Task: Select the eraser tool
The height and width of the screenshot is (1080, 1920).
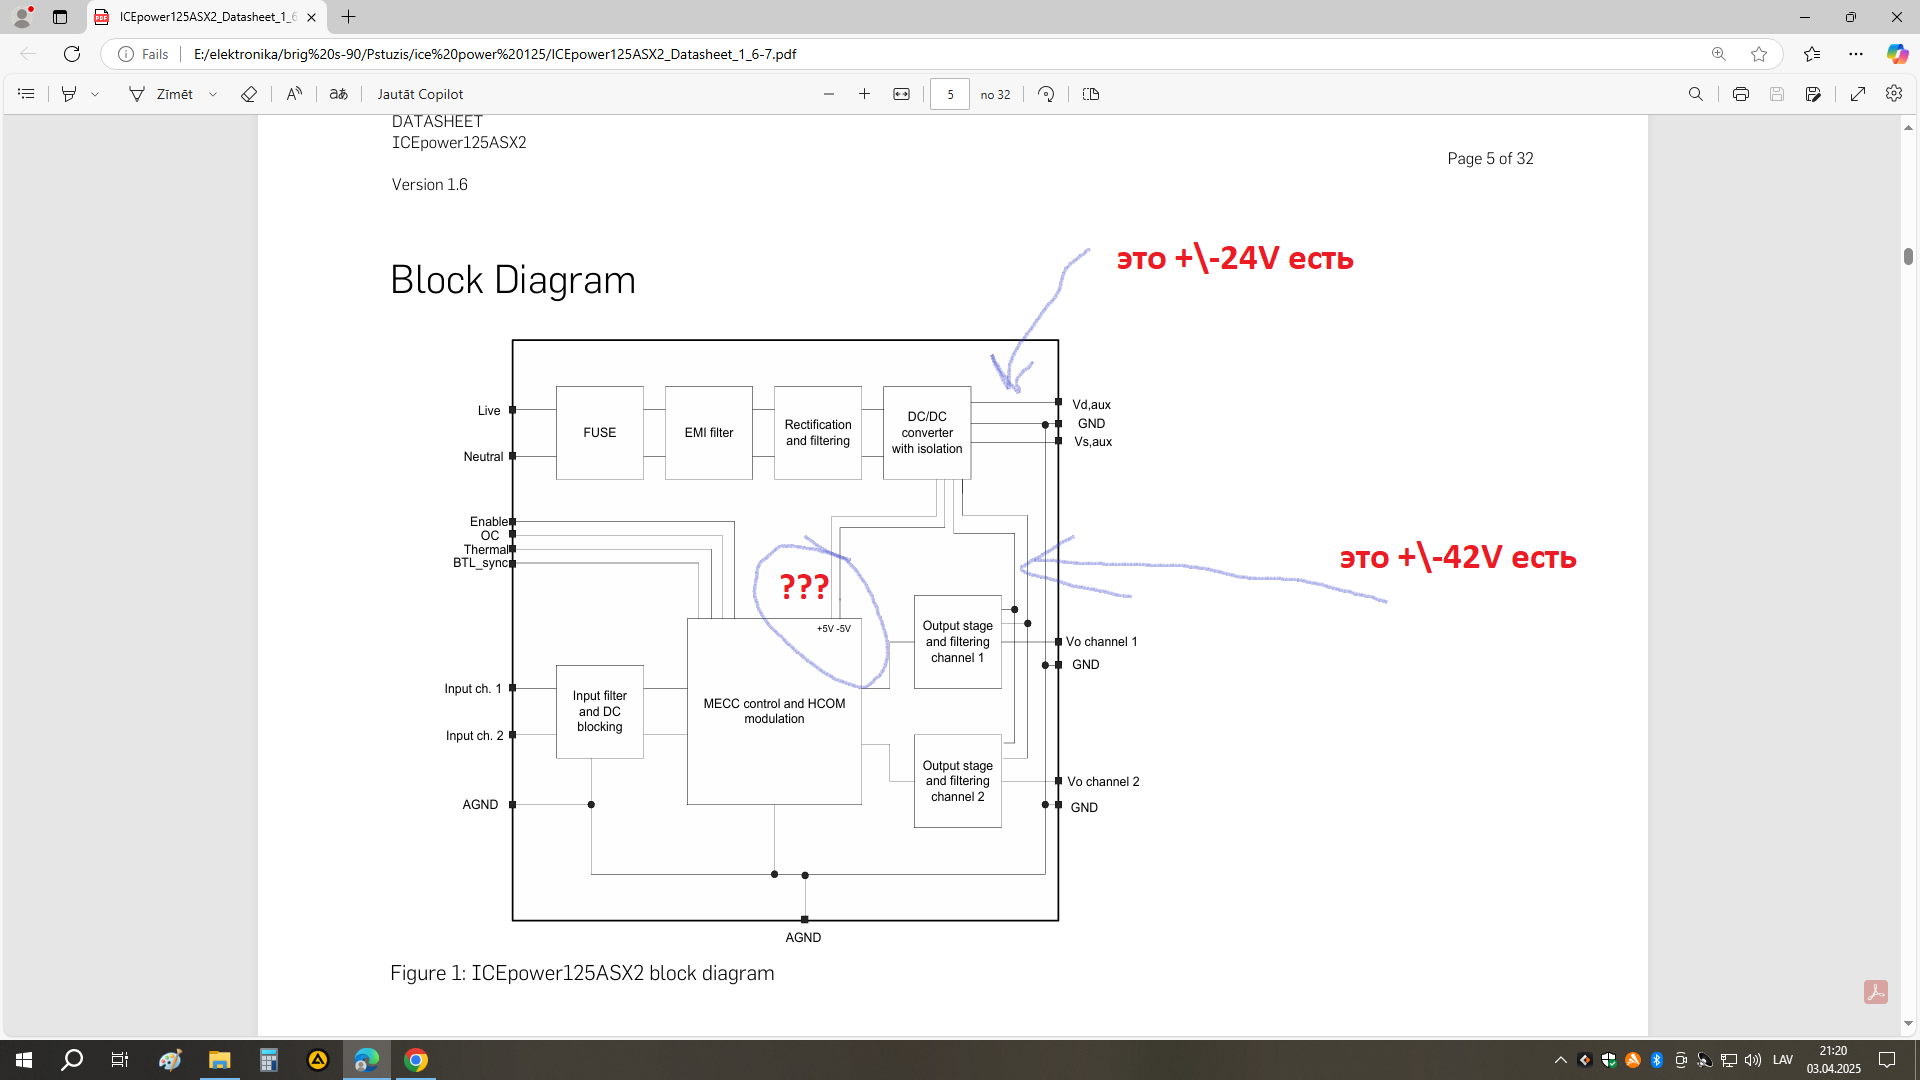Action: [x=249, y=94]
